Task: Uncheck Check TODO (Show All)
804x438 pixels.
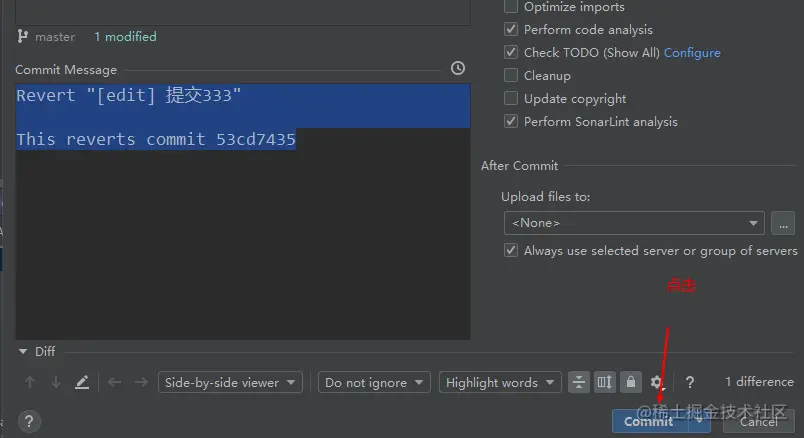Action: point(511,52)
